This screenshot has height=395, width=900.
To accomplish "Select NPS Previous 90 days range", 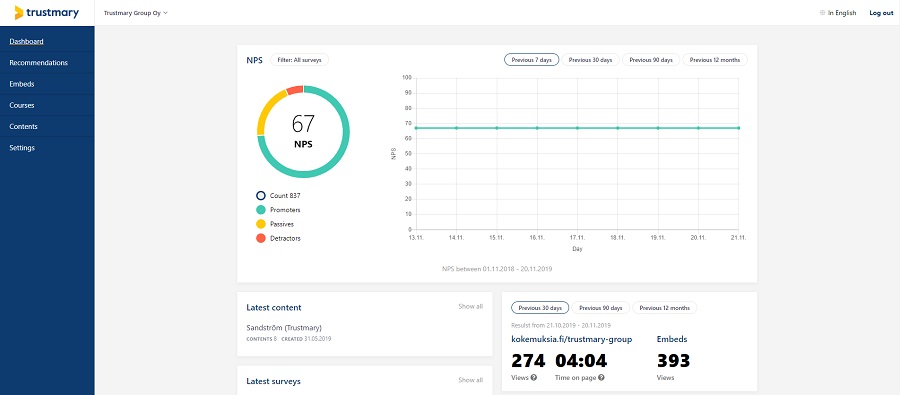I will click(x=651, y=60).
